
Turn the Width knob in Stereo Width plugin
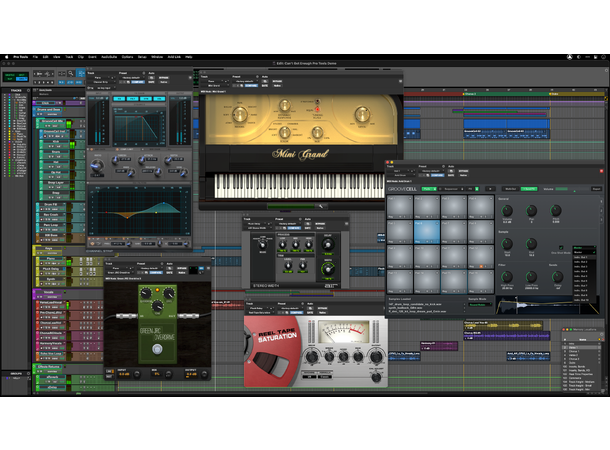tap(328, 269)
